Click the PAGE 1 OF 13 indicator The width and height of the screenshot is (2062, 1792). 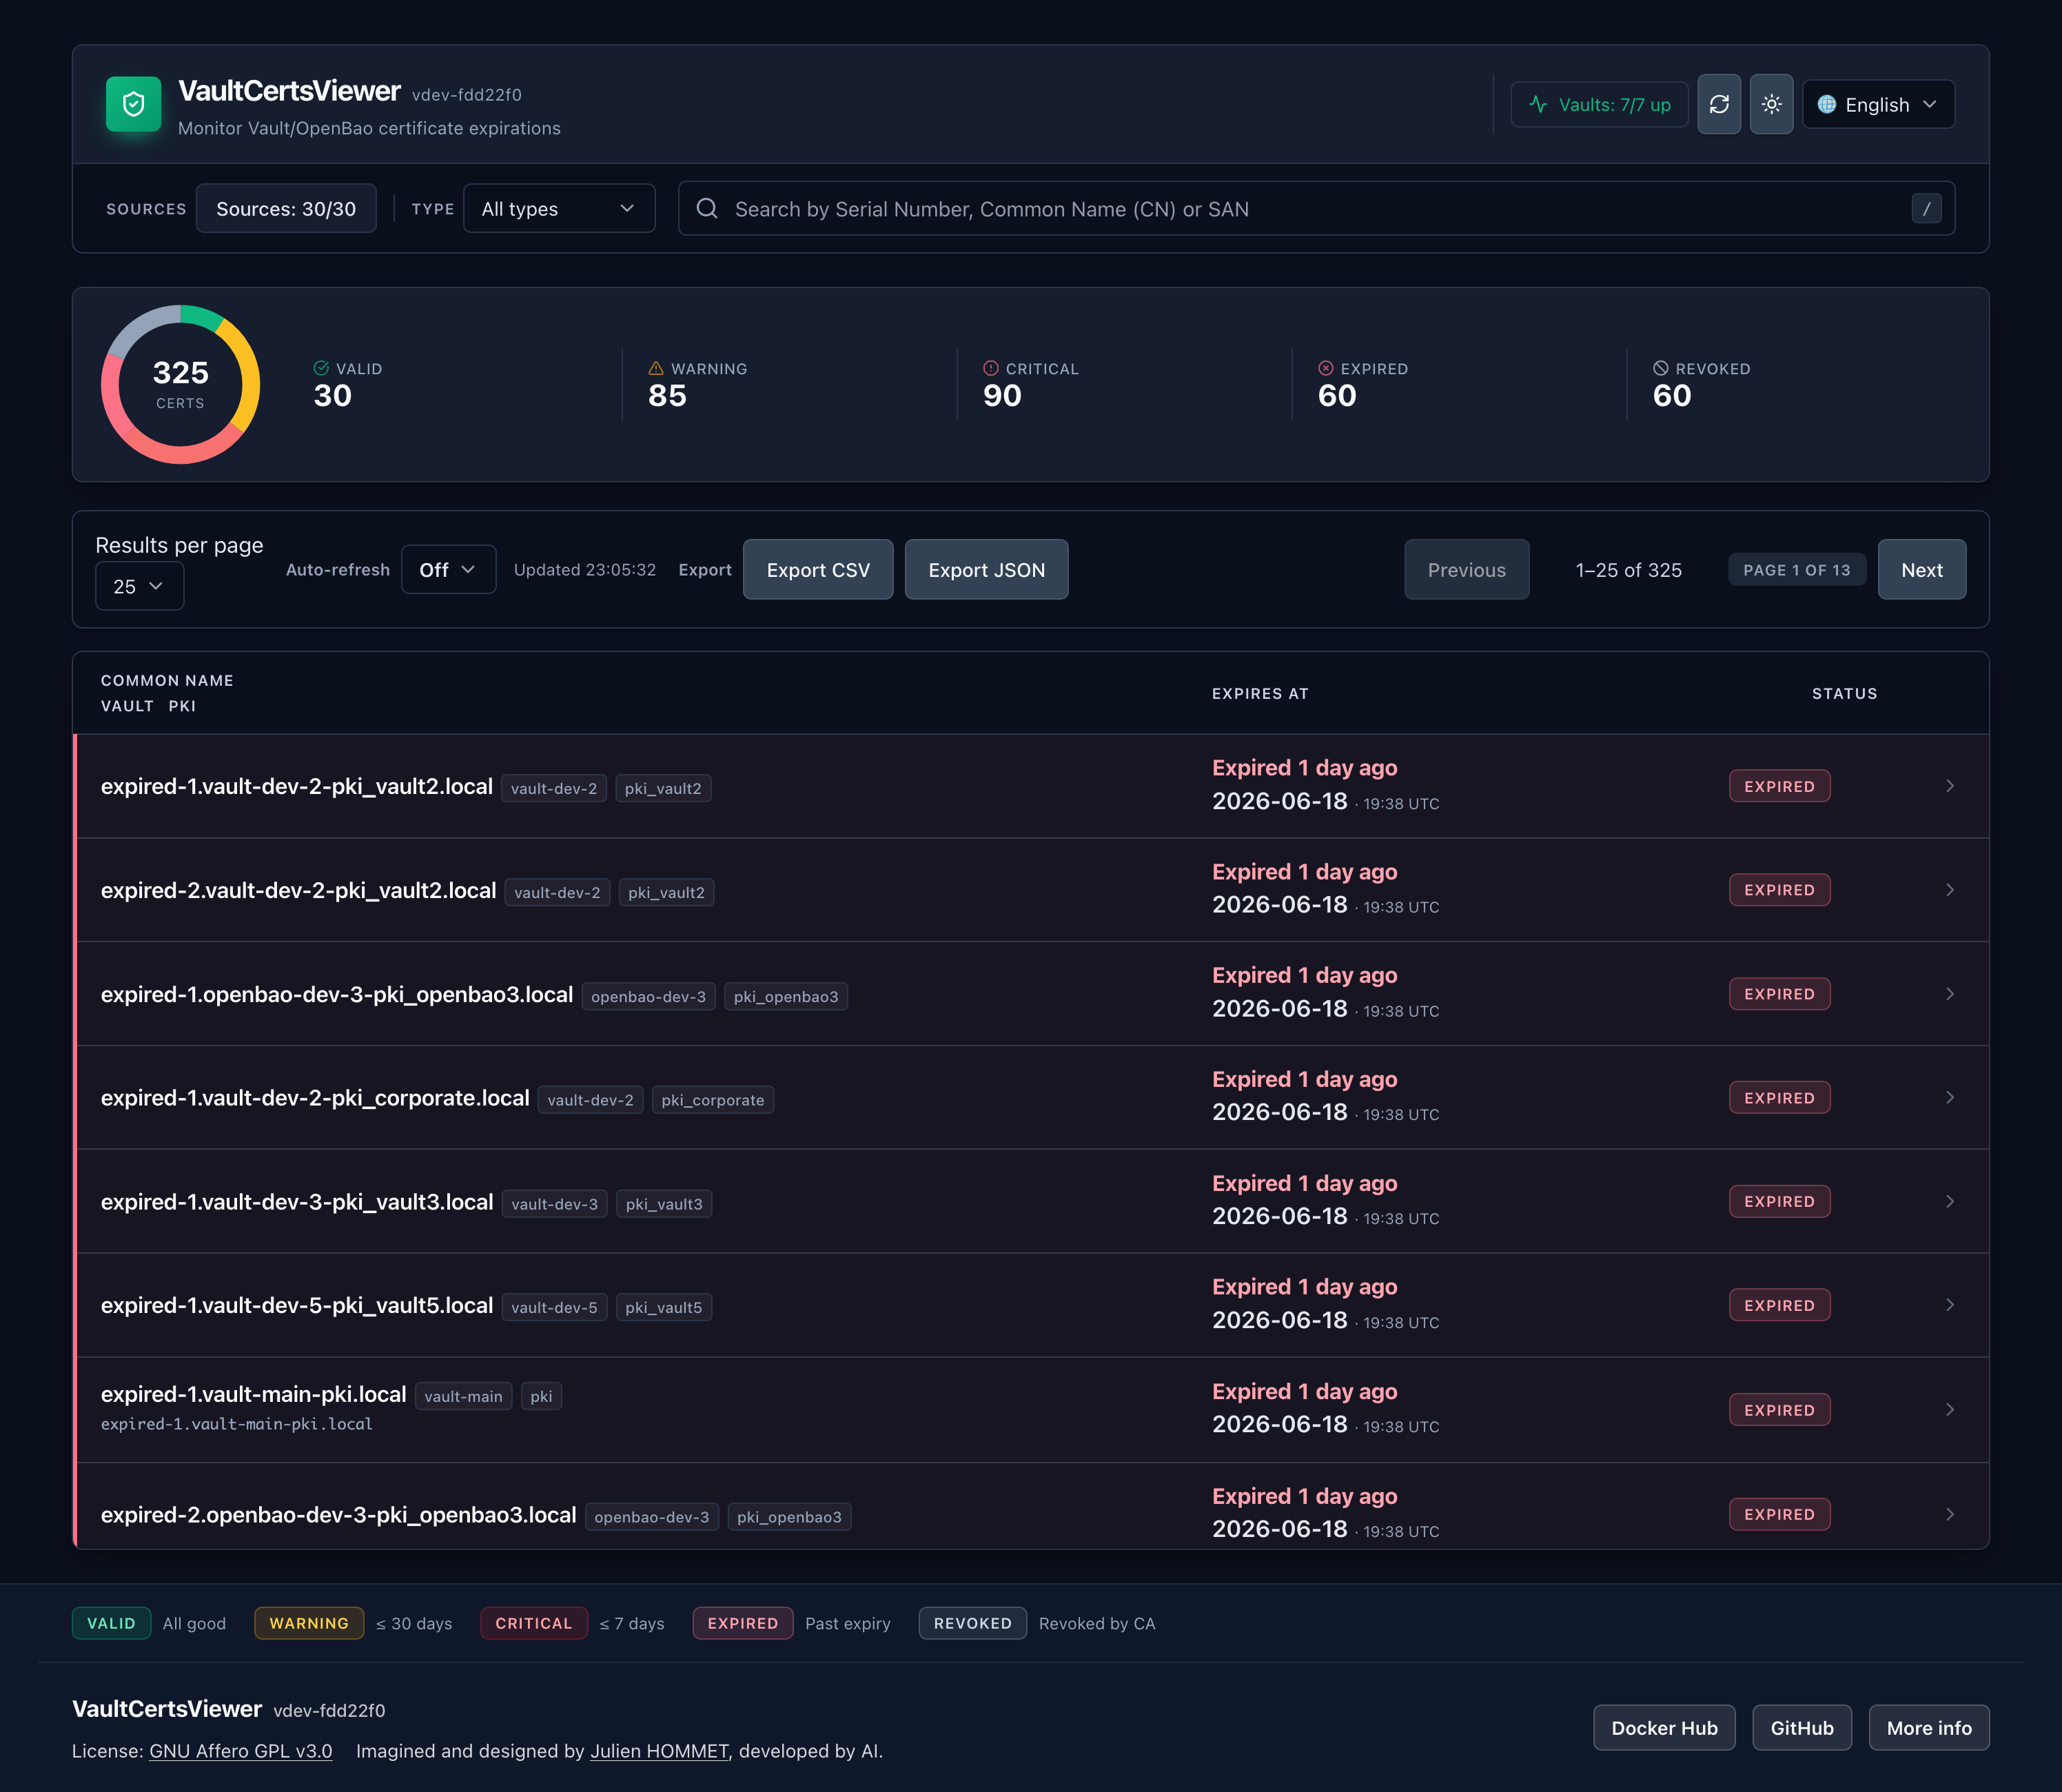(x=1796, y=569)
